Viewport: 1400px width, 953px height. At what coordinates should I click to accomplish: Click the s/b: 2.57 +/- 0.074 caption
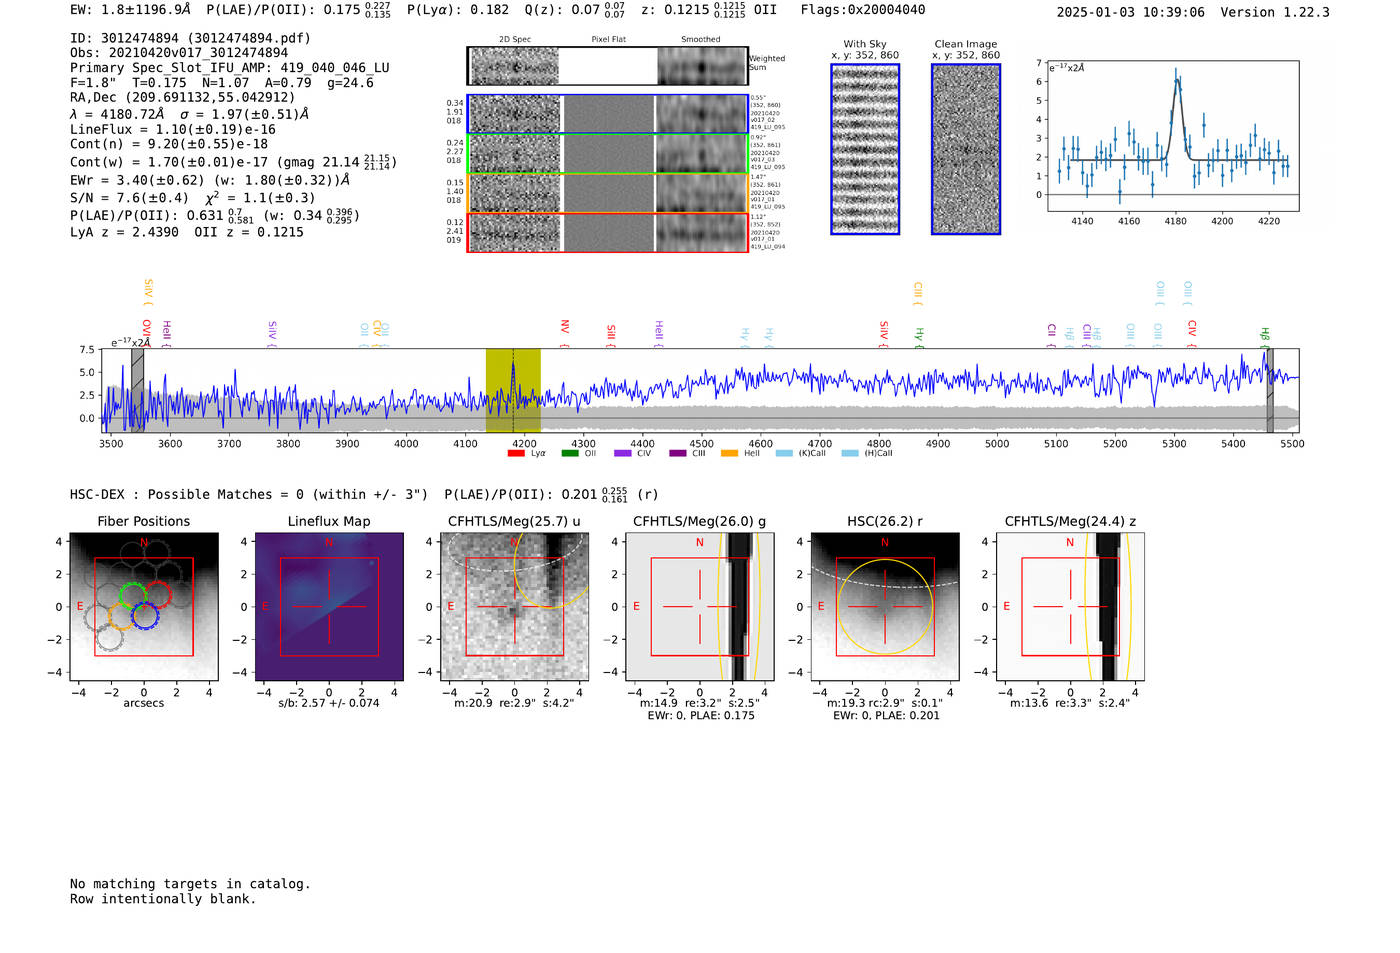point(329,703)
